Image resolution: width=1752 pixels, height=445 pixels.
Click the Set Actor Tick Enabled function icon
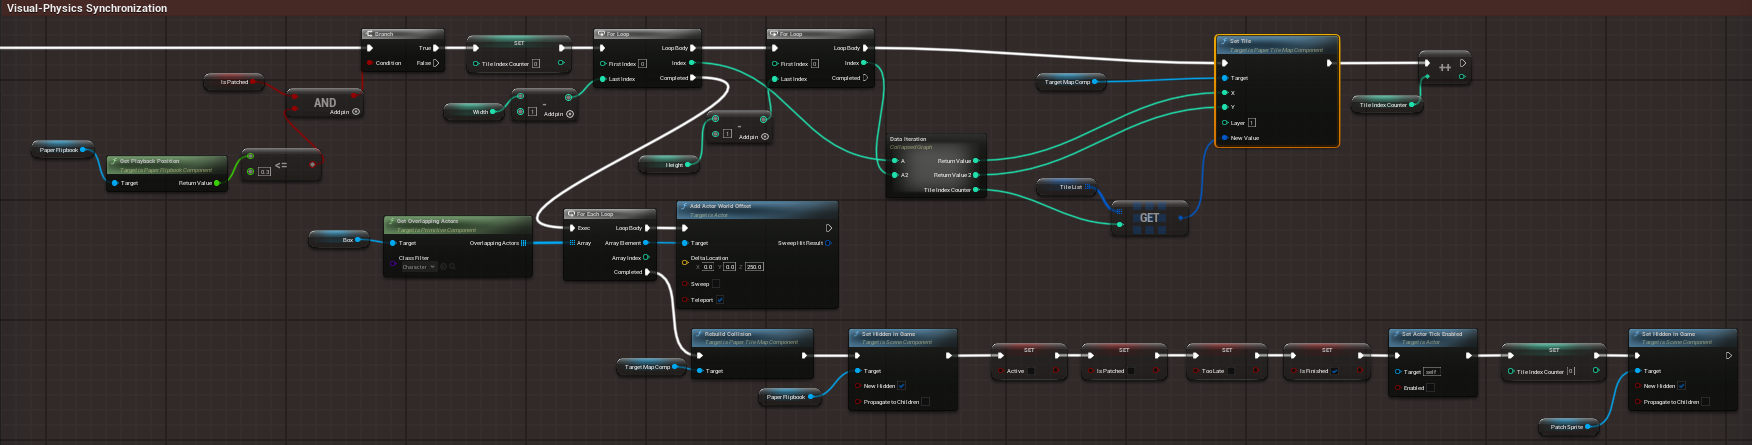(1396, 334)
